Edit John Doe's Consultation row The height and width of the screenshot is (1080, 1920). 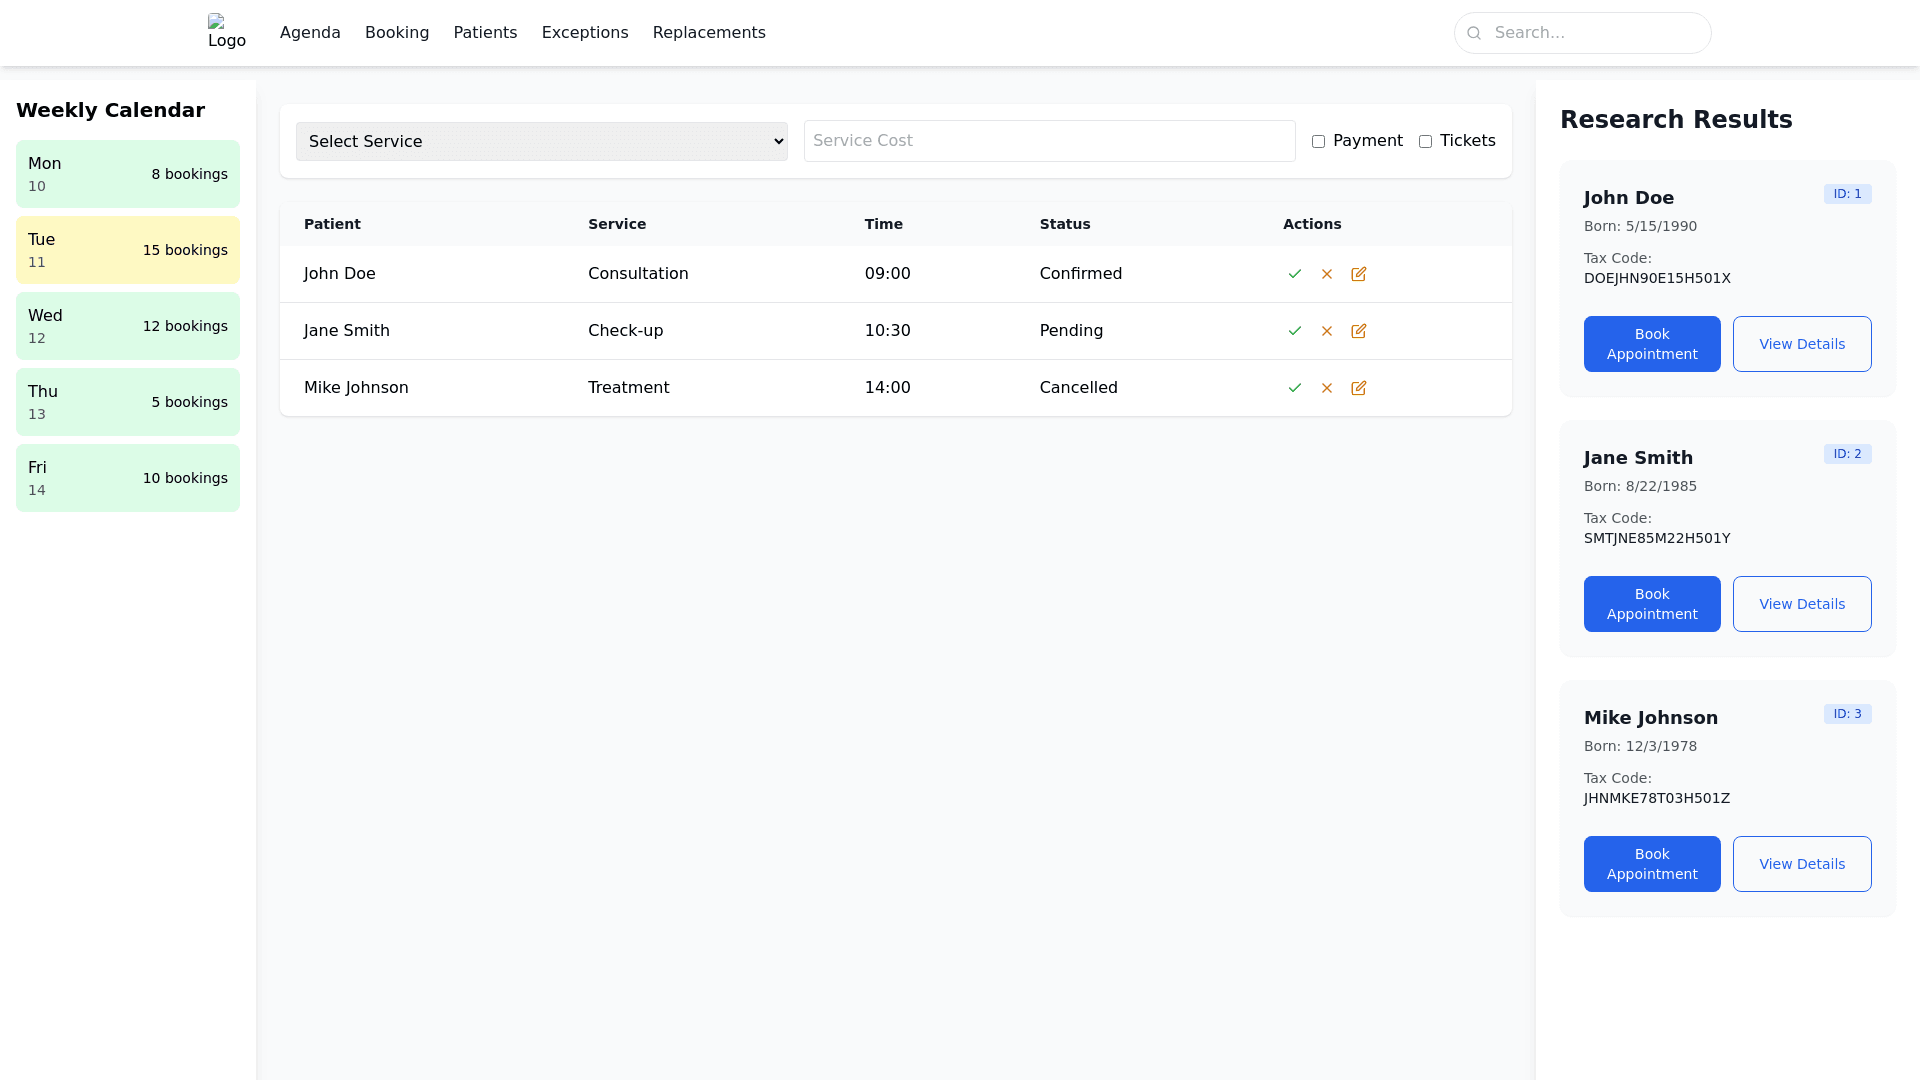coord(1358,274)
